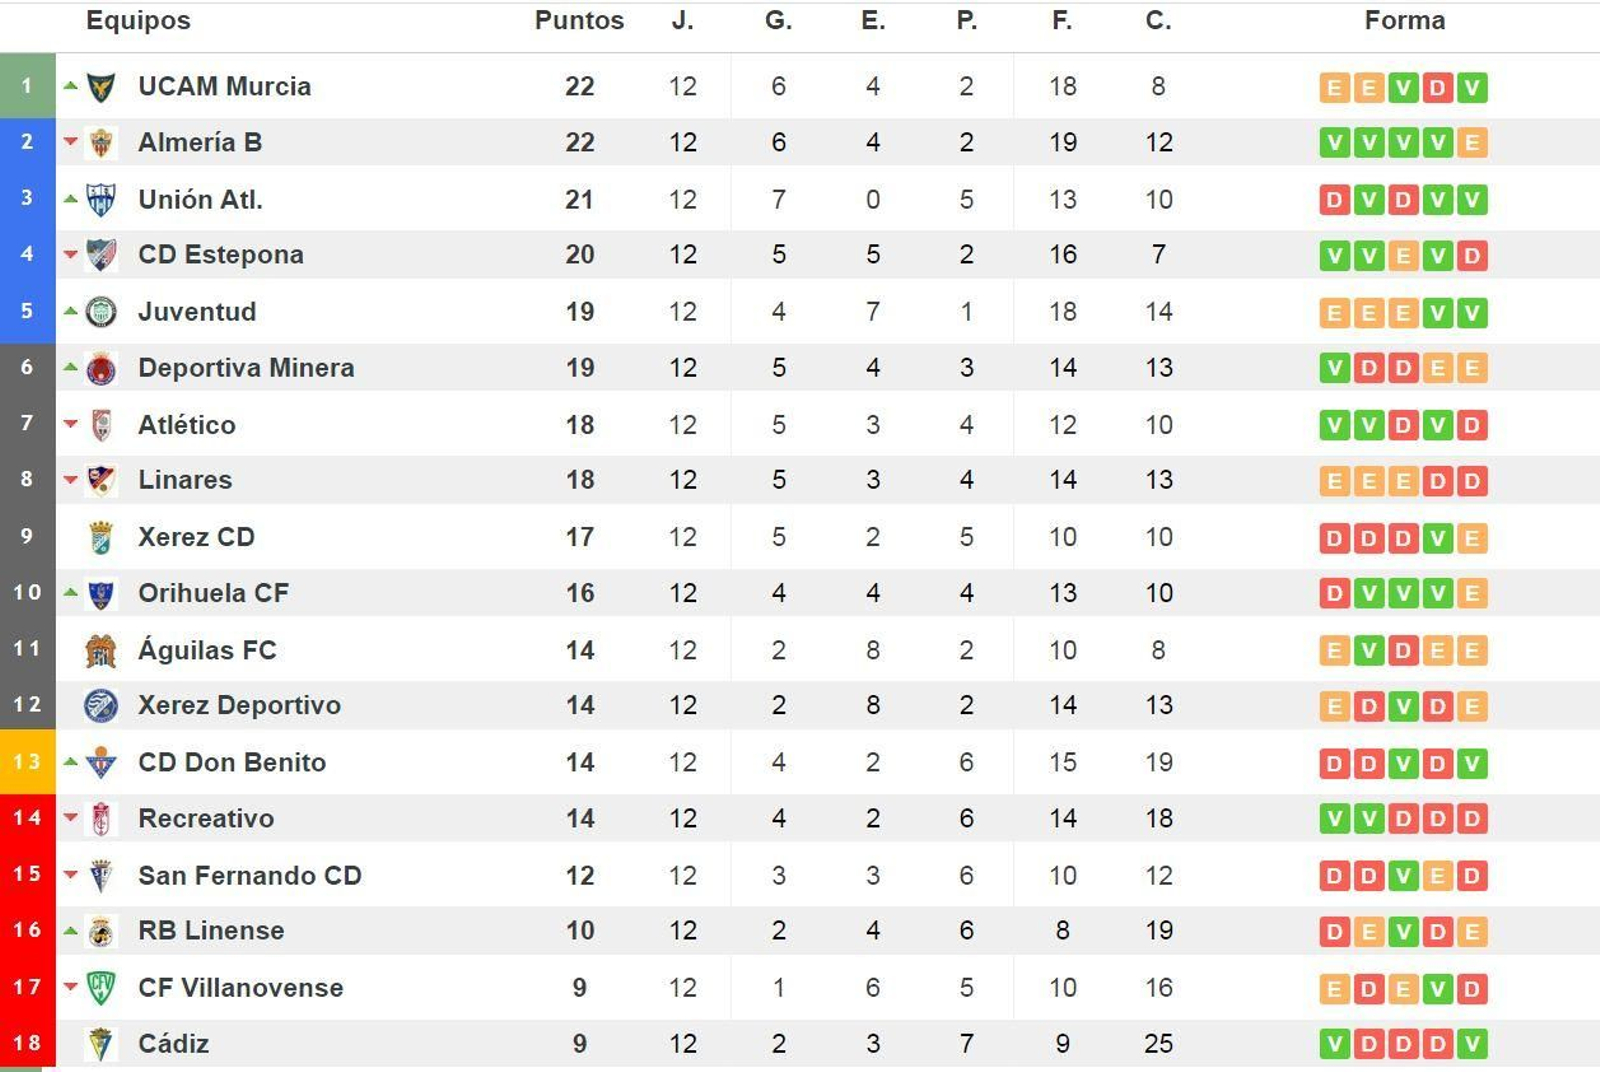
Task: Toggle the up arrow beside CD Don Benito
Action: [70, 762]
